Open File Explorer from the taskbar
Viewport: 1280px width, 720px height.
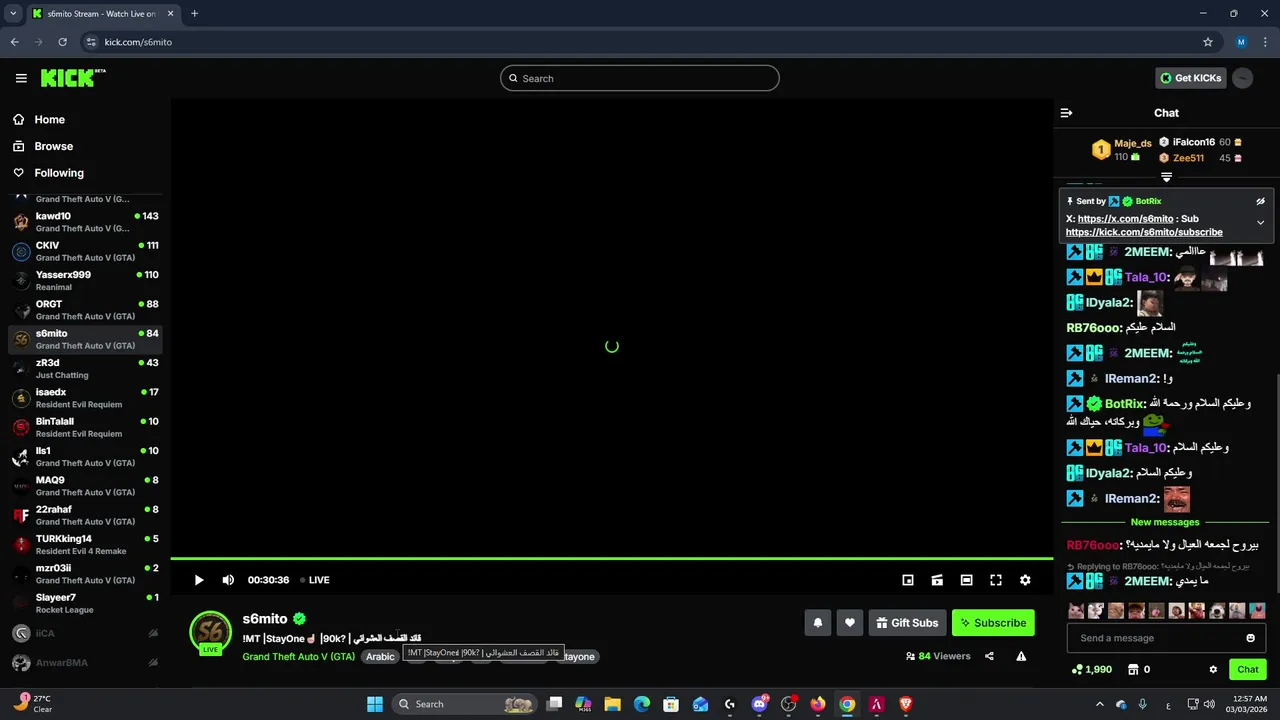tap(613, 704)
